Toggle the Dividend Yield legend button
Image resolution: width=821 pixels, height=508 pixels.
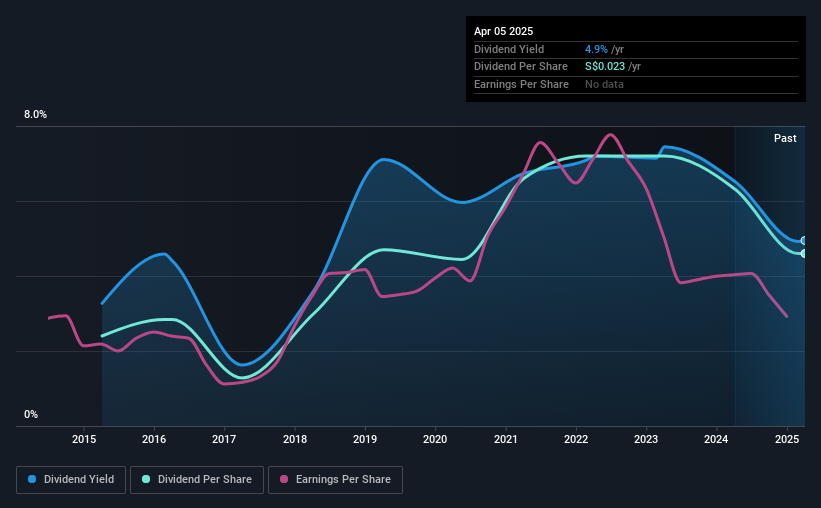point(71,480)
